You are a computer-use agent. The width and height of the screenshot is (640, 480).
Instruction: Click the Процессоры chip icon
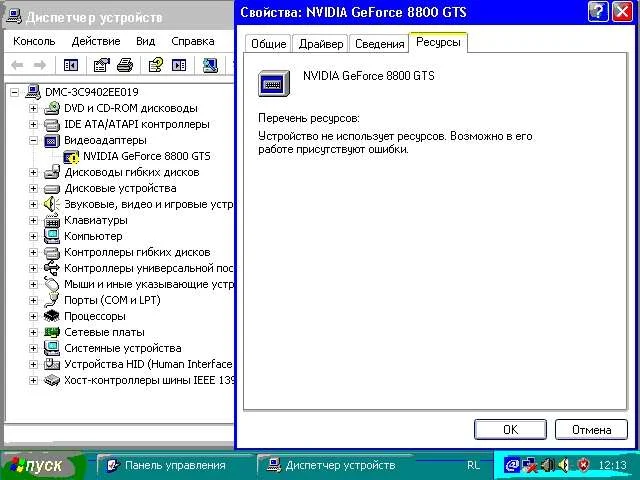coord(52,316)
